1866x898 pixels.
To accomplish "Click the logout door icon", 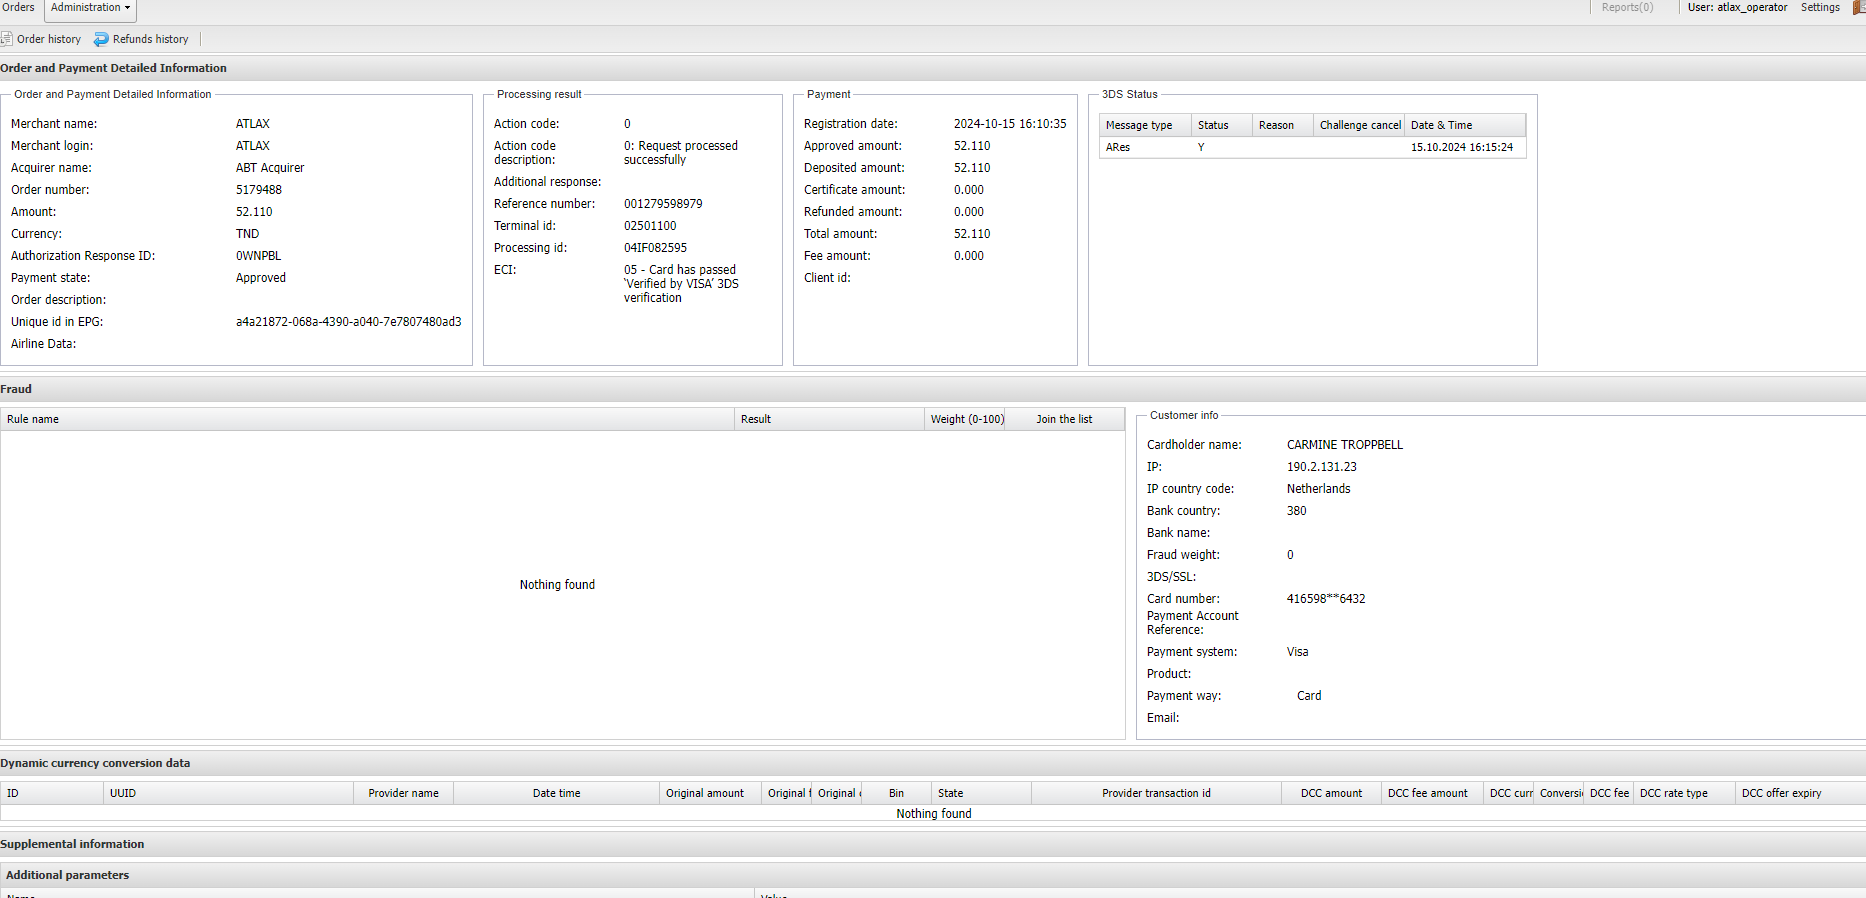I will point(1859,7).
